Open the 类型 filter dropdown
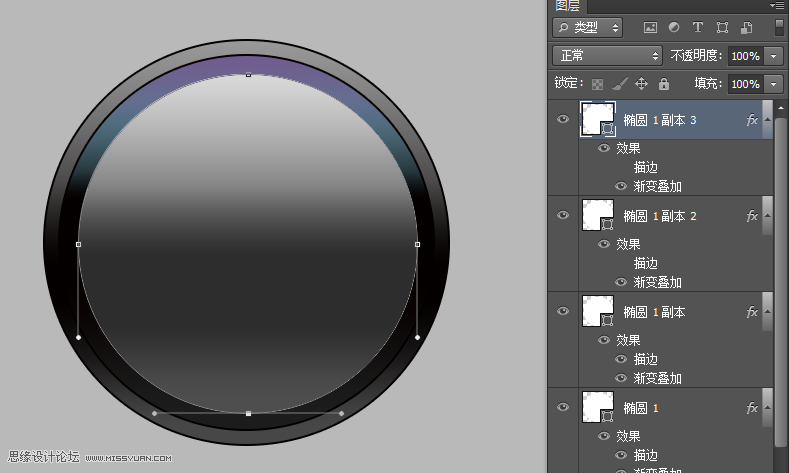789x473 pixels. pos(587,27)
